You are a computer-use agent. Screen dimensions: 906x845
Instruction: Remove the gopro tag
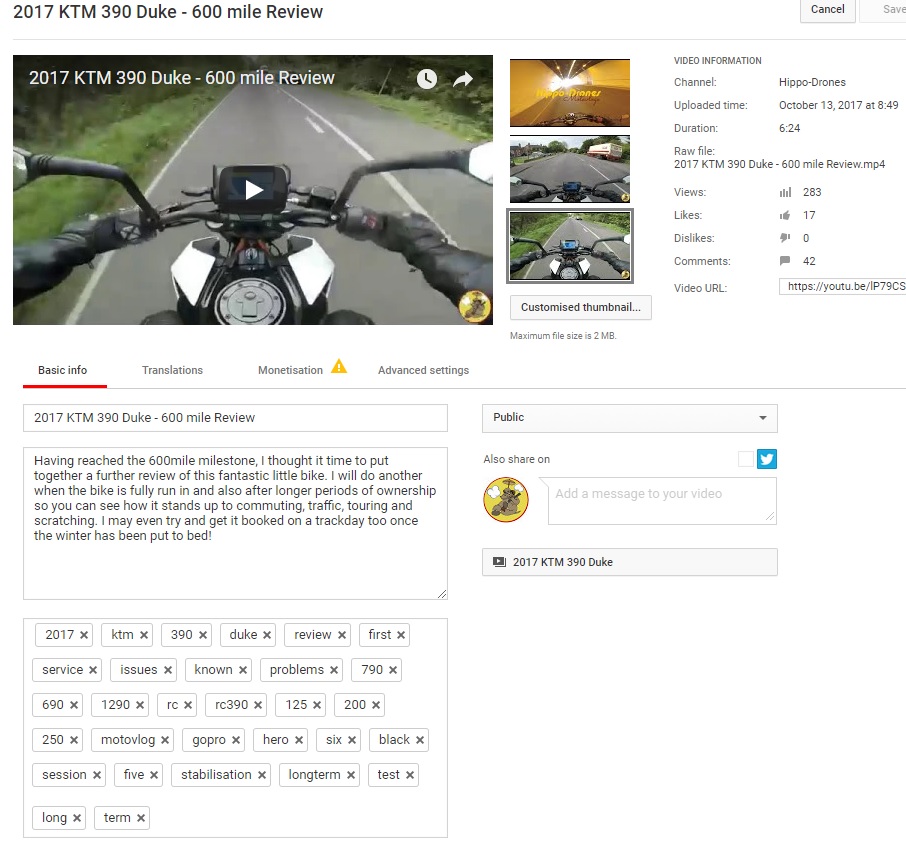236,740
